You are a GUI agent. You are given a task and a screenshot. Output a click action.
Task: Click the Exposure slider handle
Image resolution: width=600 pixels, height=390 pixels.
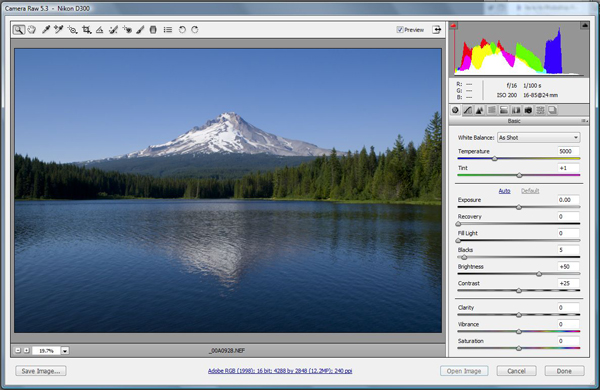[x=519, y=207]
